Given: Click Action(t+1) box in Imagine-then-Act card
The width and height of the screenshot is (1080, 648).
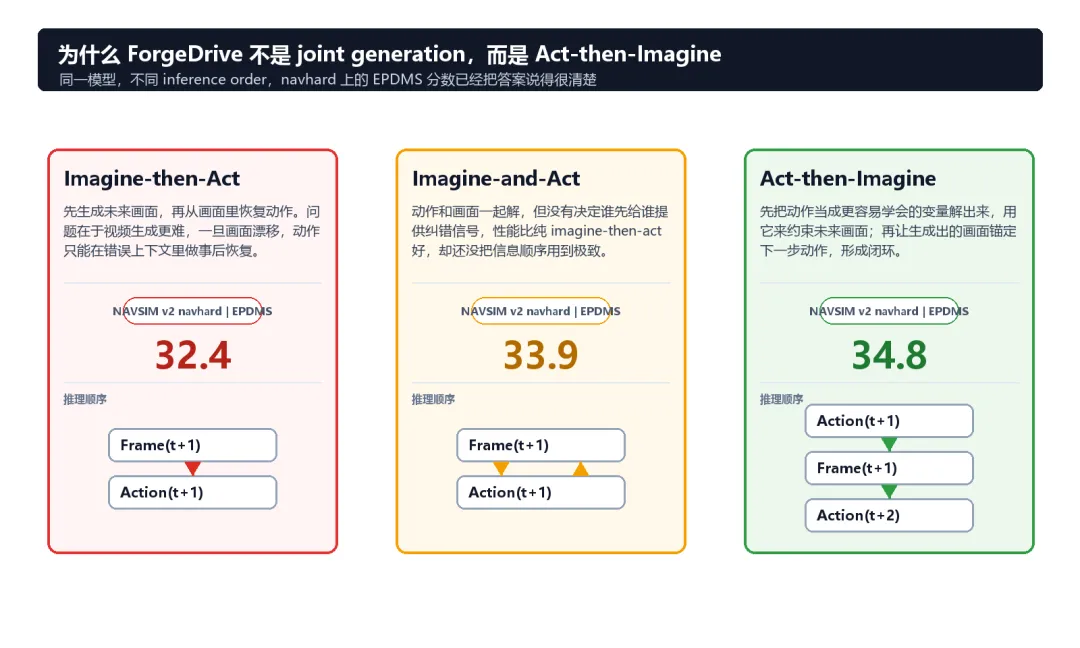Looking at the screenshot, I should 193,492.
